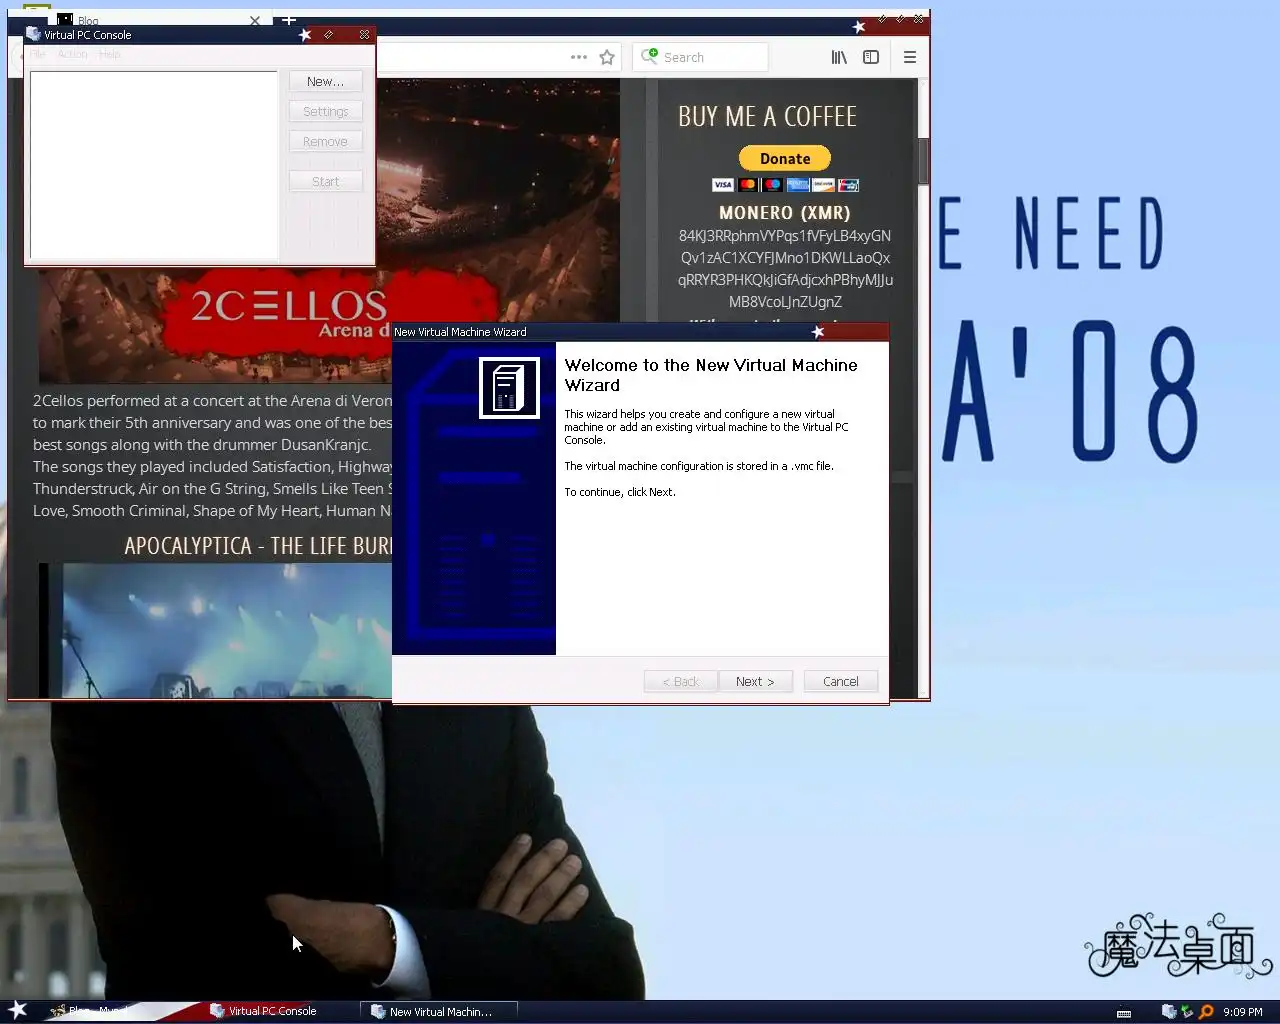
Task: Click the 9:09 PM taskbar clock
Action: coord(1243,1012)
